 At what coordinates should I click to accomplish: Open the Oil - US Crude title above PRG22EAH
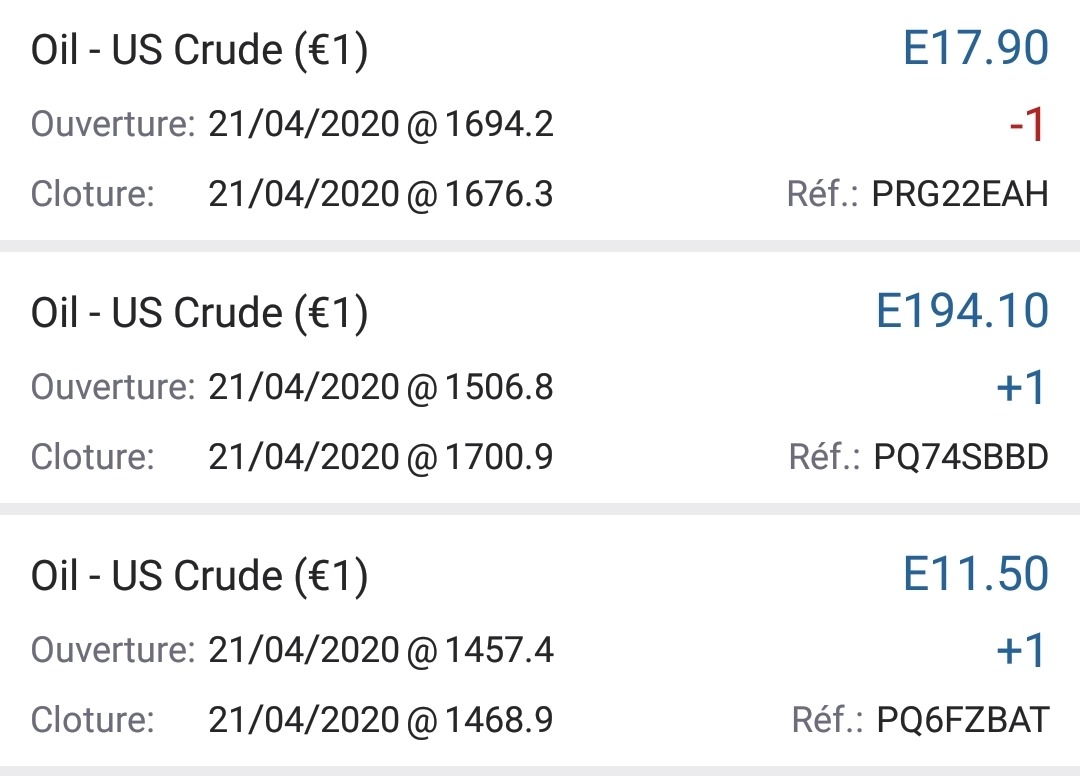(200, 51)
